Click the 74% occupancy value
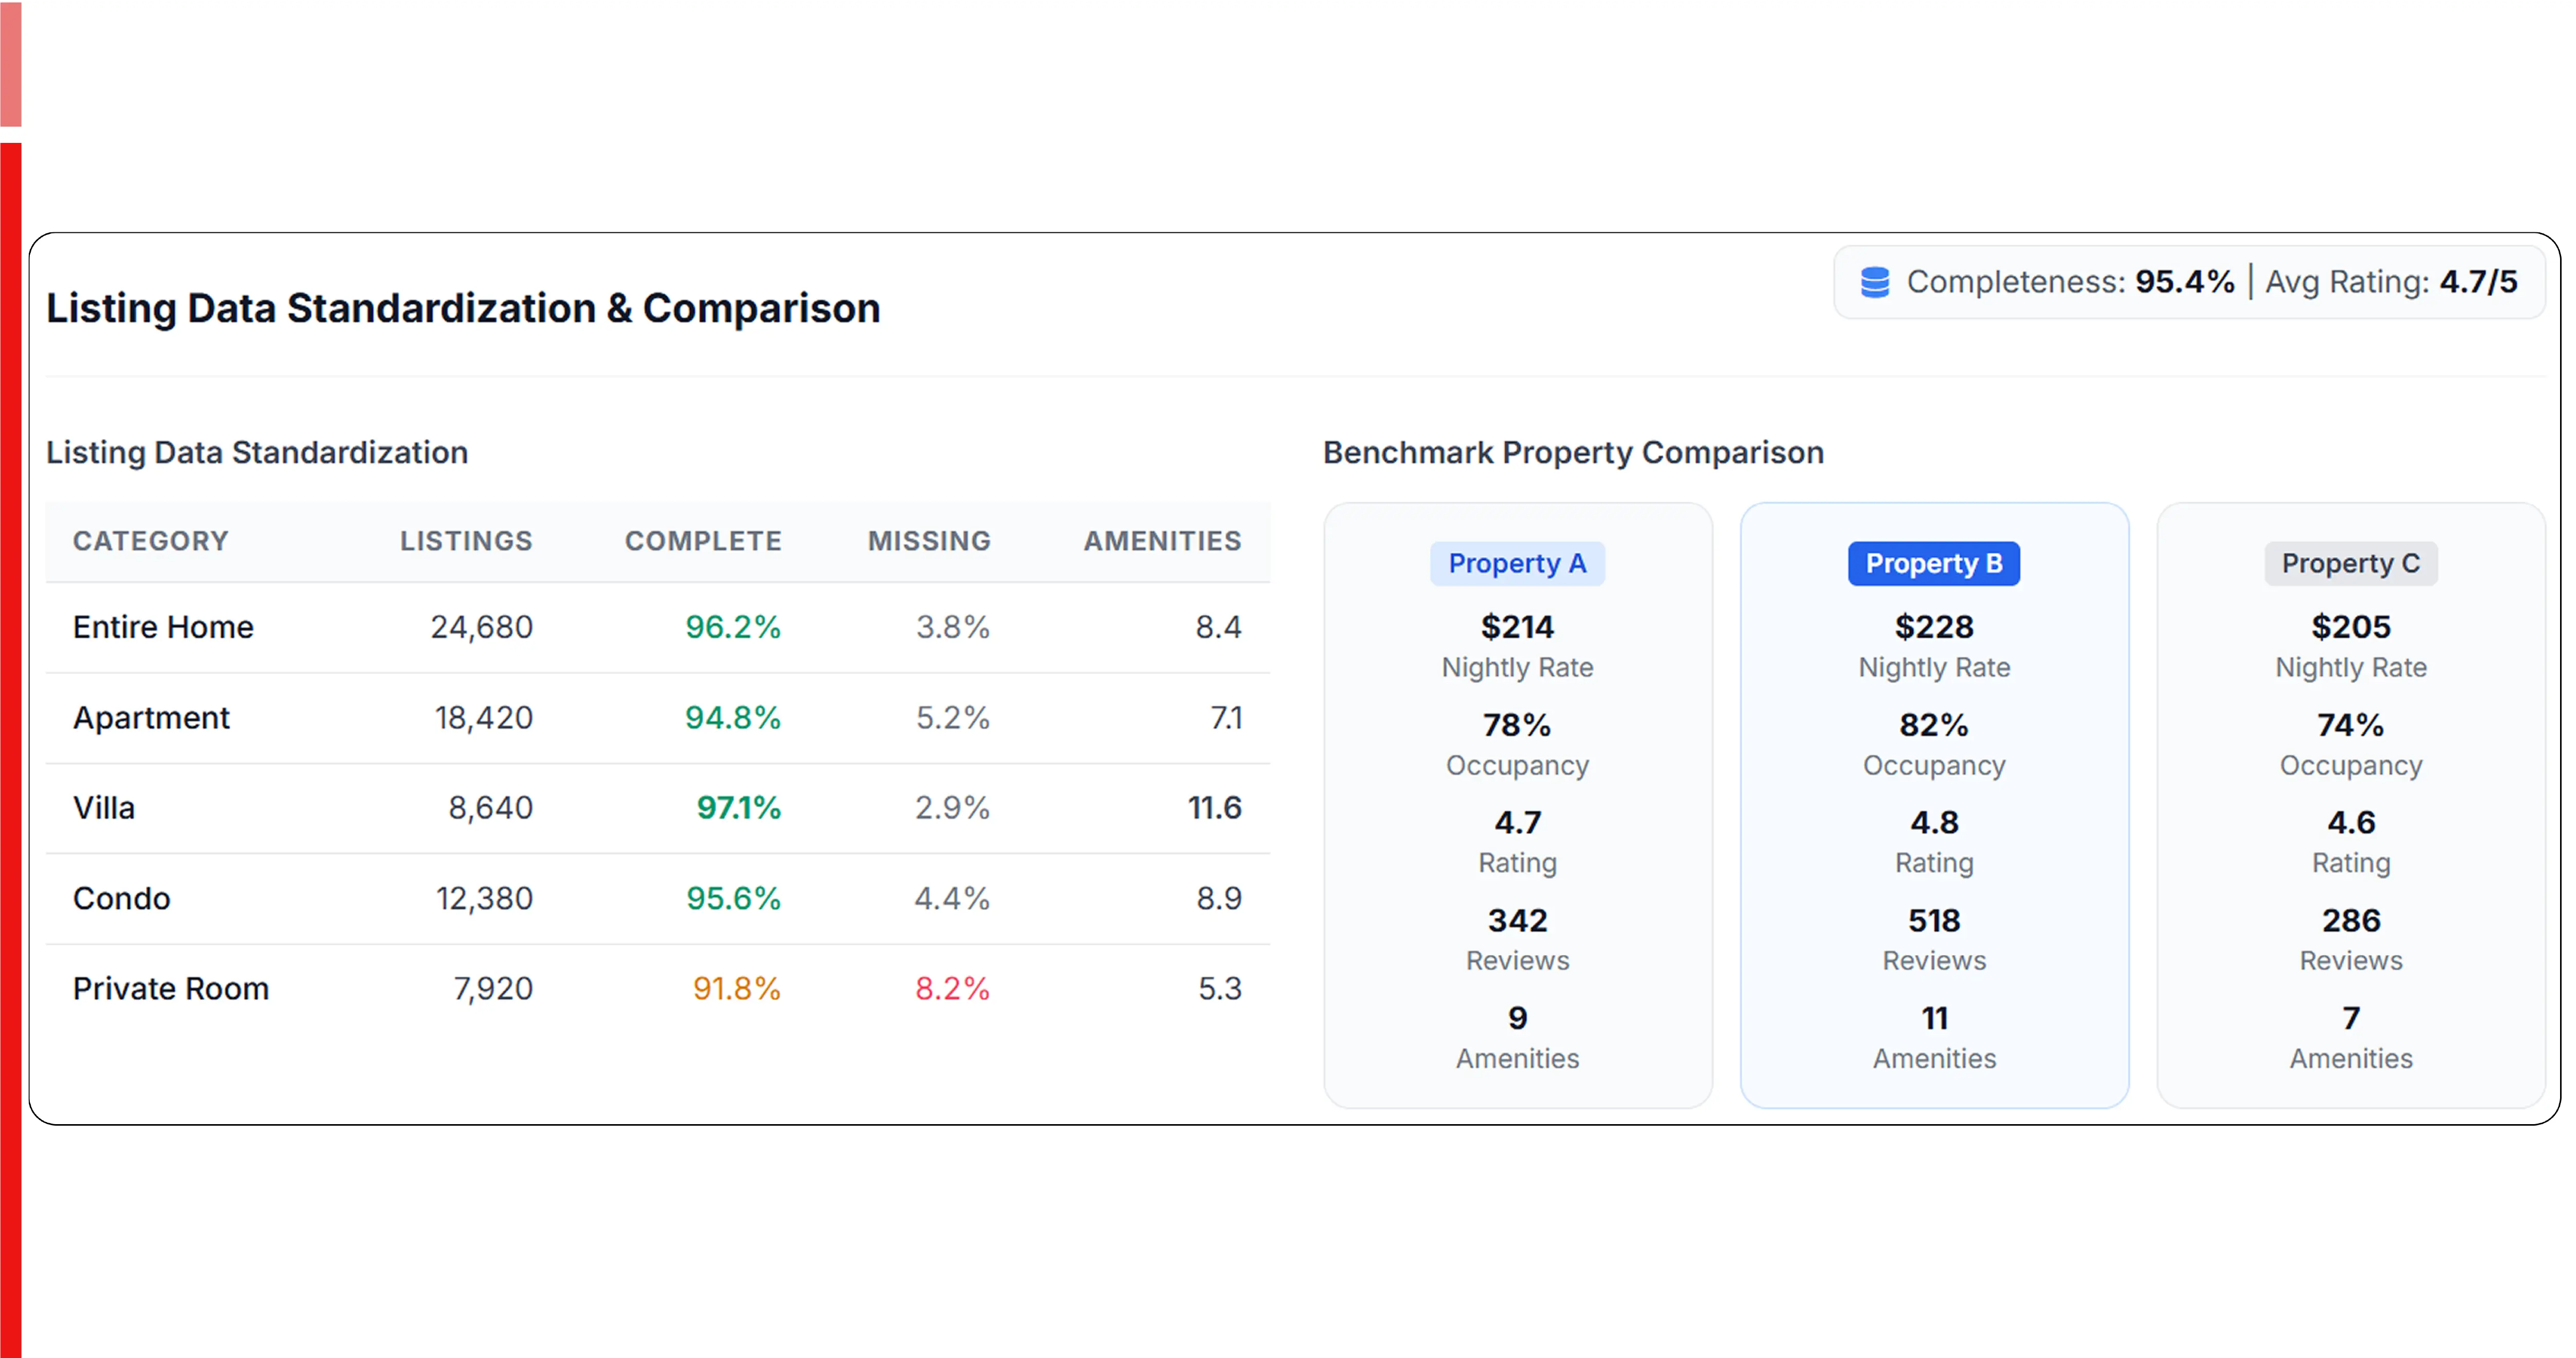Screen dimensions: 2576x1358 click(x=2351, y=725)
